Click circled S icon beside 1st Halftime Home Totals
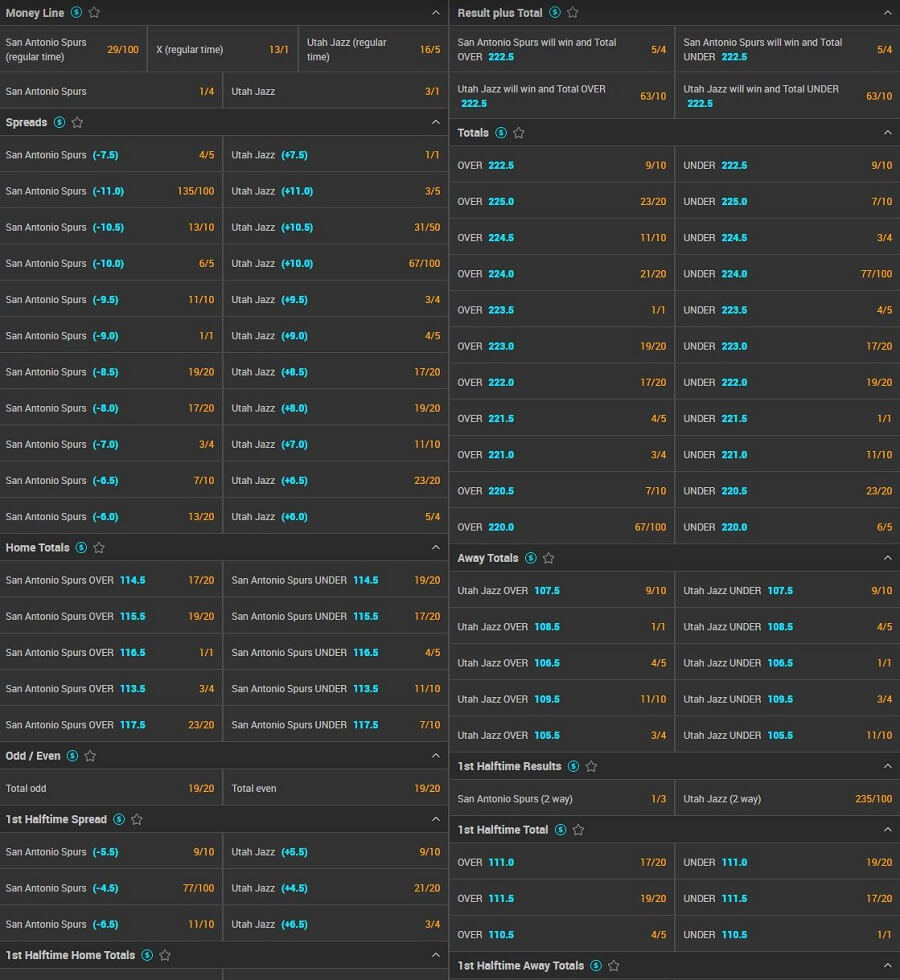The width and height of the screenshot is (900, 980). [x=147, y=955]
